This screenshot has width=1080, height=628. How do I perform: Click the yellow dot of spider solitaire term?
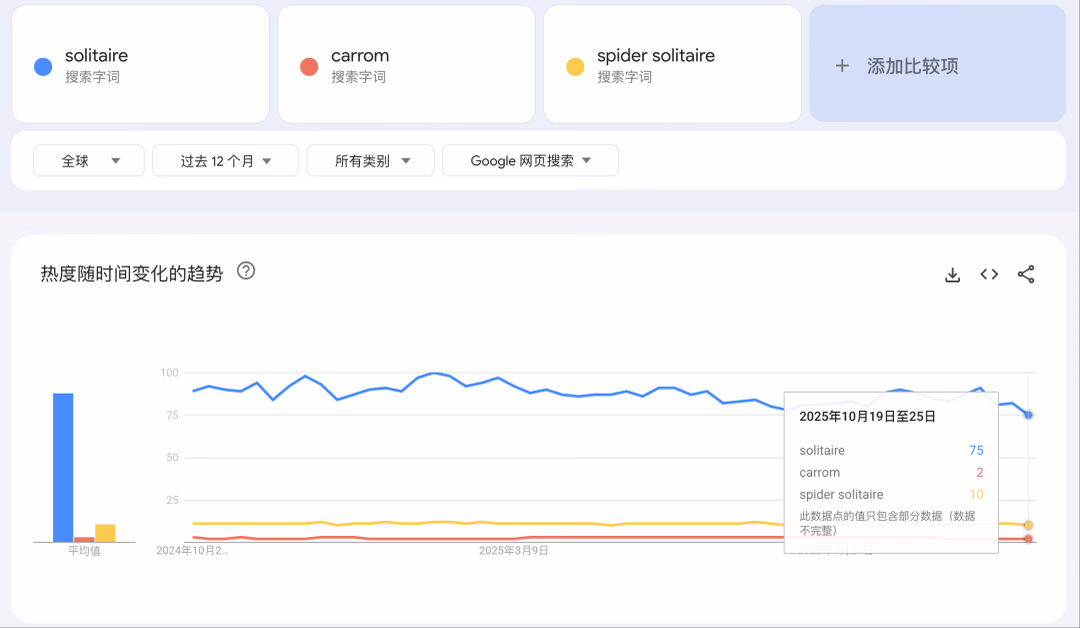(575, 67)
